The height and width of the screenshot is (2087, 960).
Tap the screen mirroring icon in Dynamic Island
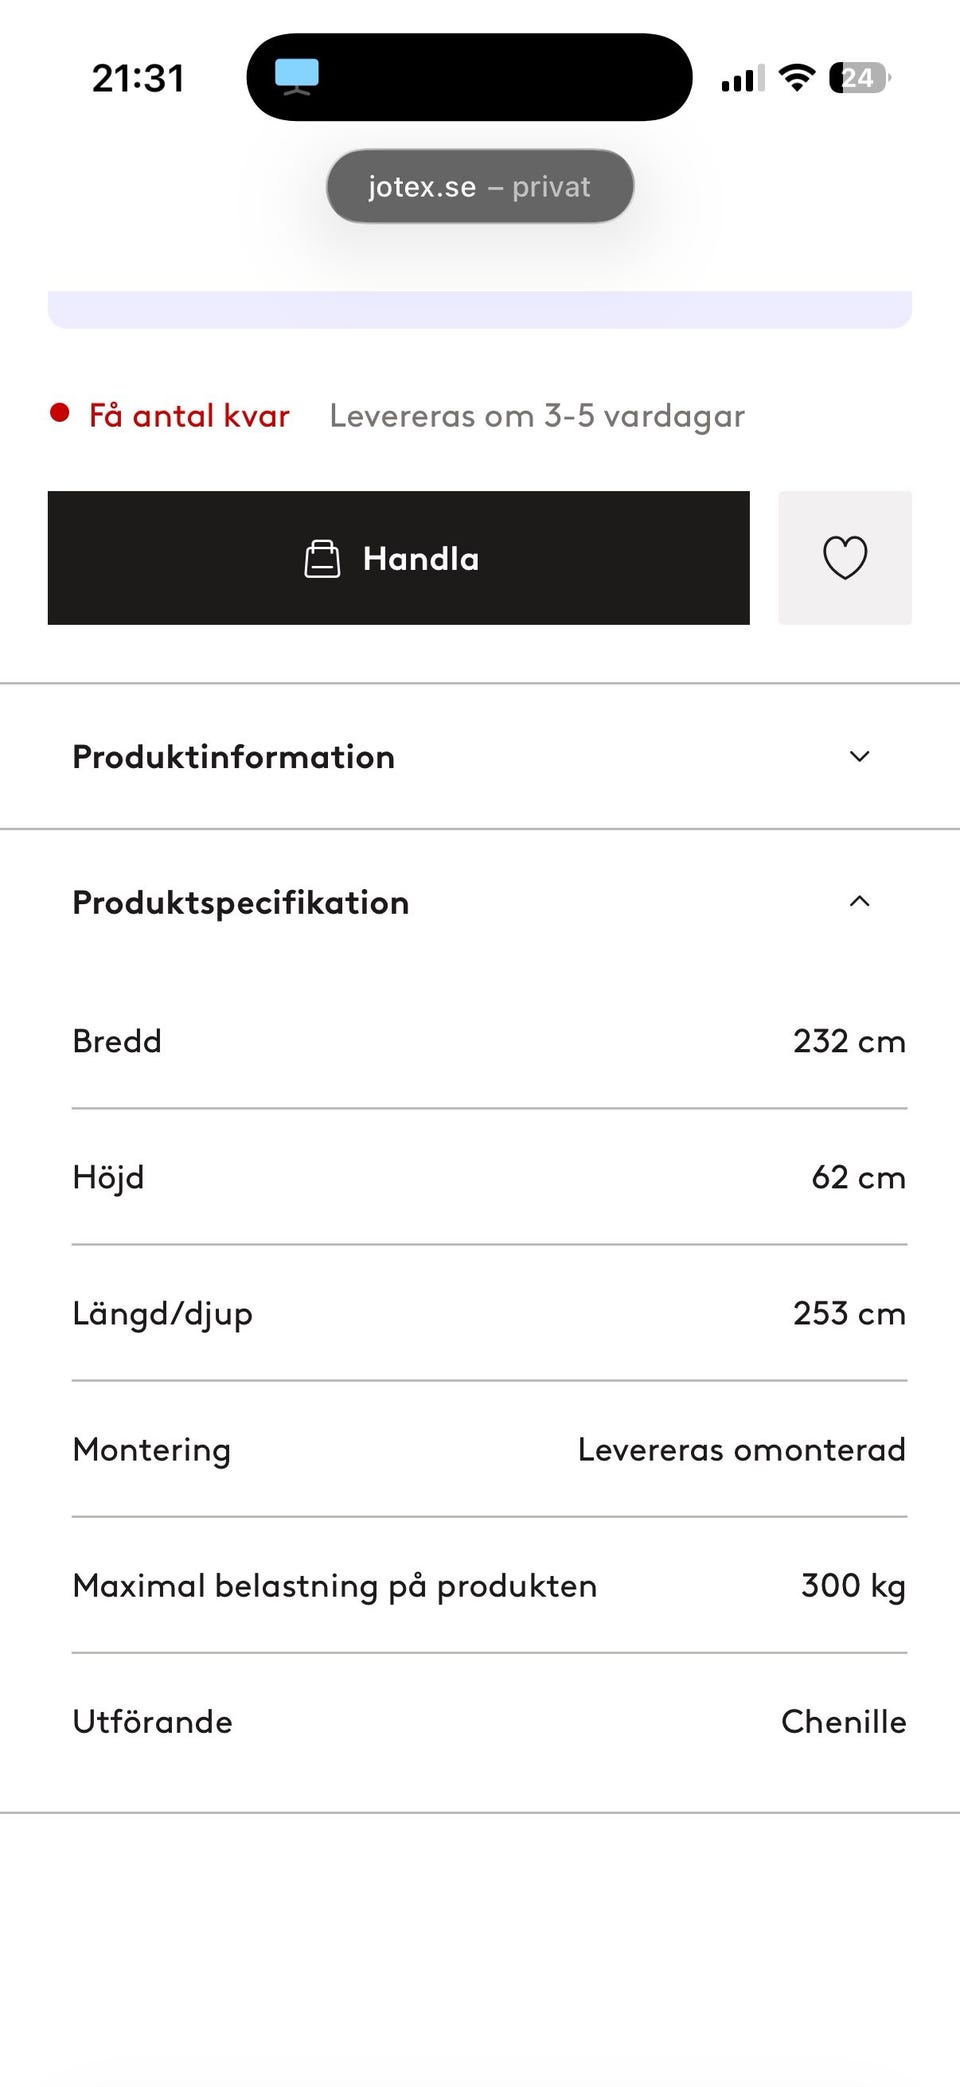(x=296, y=77)
